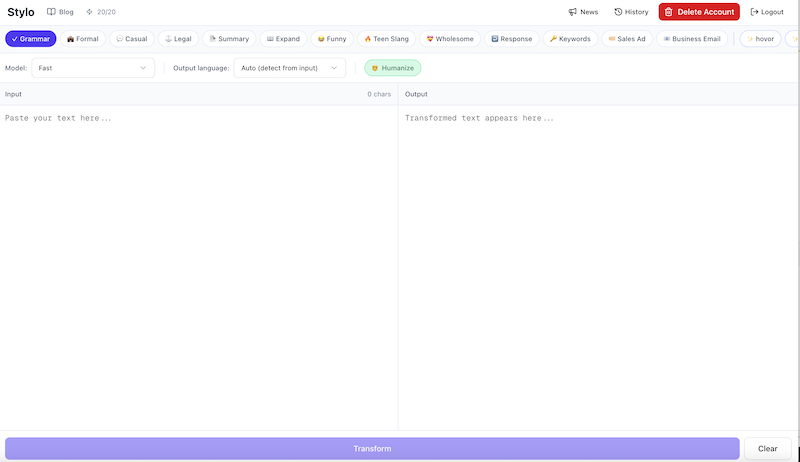Image resolution: width=800 pixels, height=462 pixels.
Task: Select the Formal style chip
Action: coord(83,39)
